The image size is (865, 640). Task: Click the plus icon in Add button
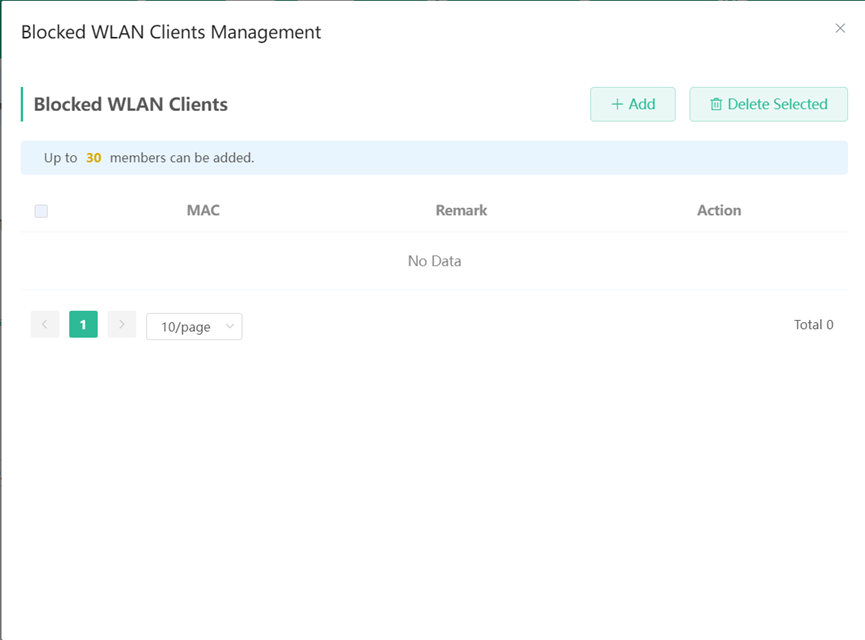coord(617,104)
